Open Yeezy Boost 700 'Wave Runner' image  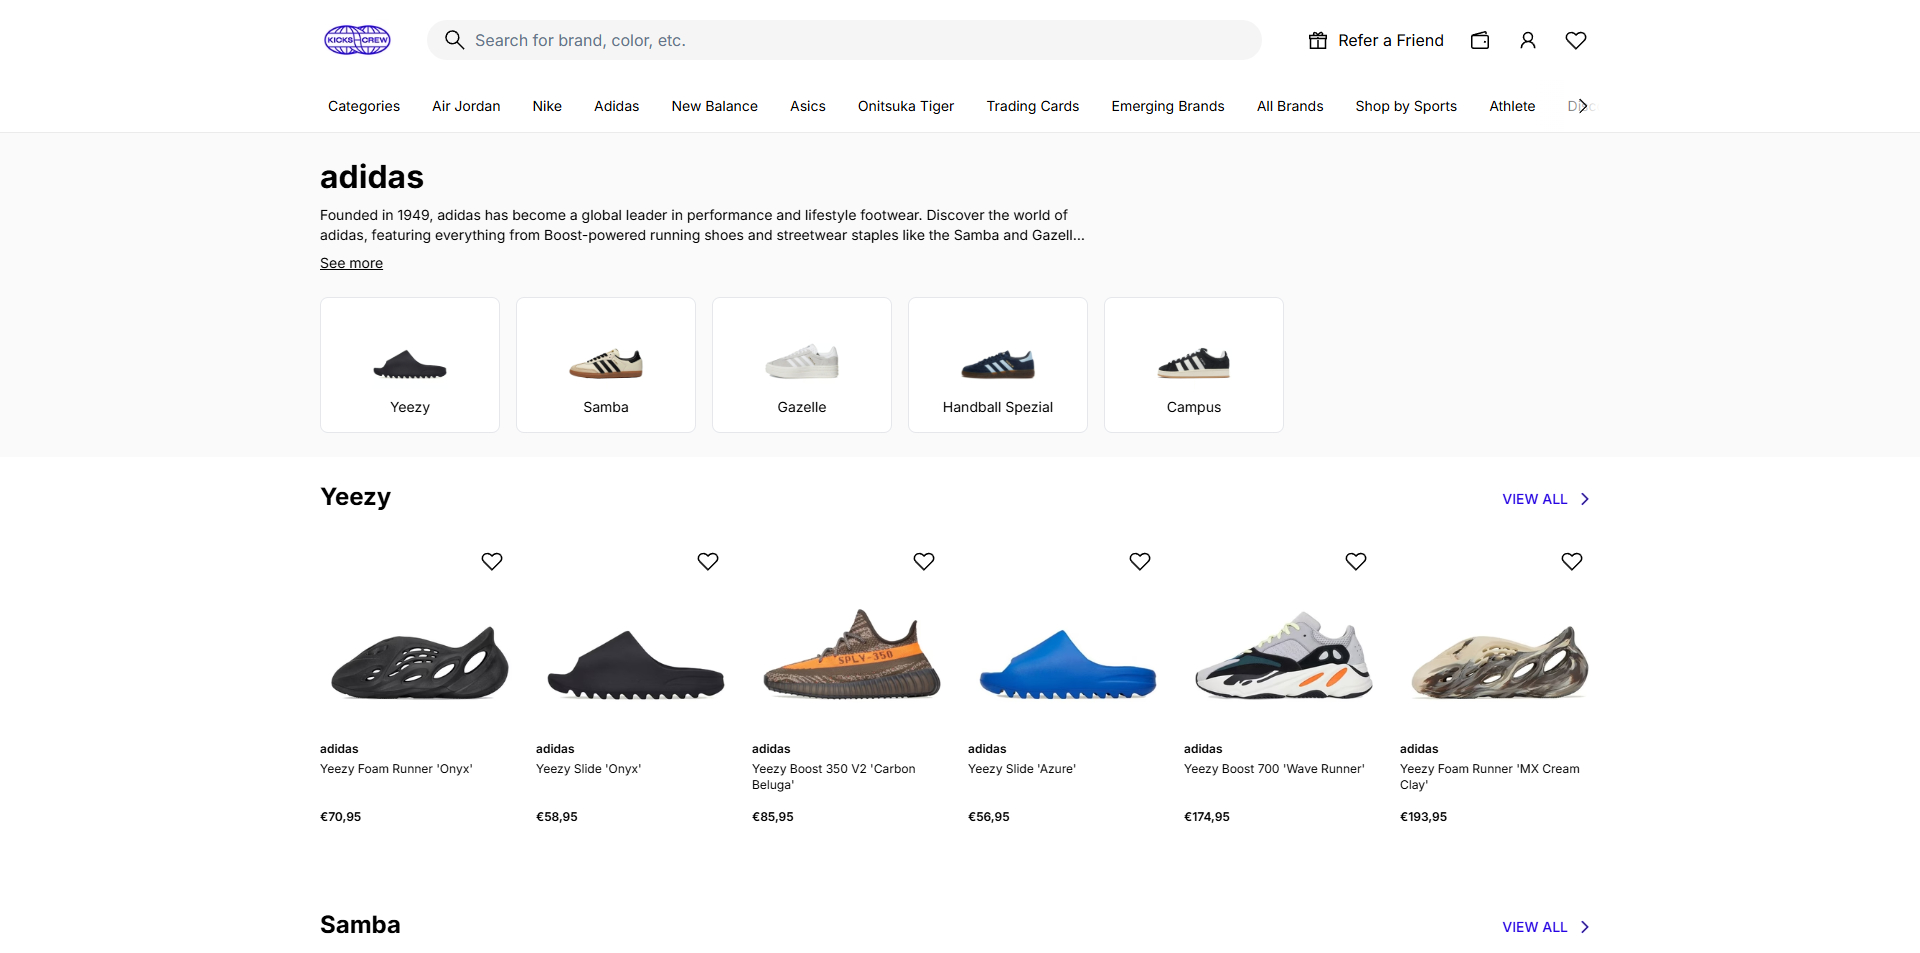1284,655
